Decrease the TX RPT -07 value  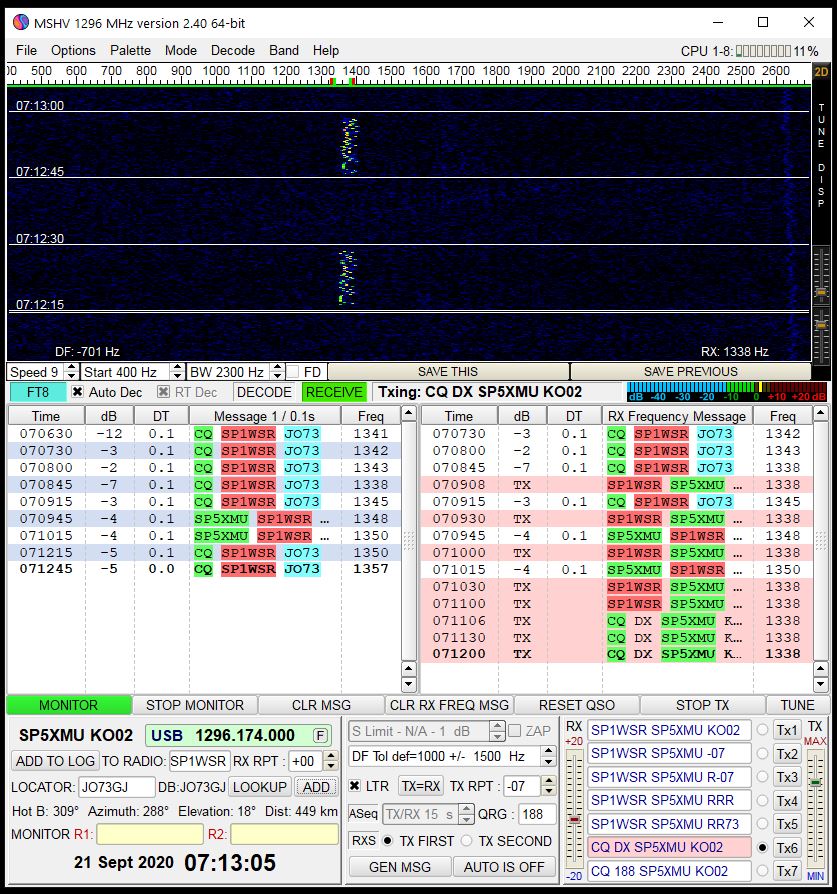[548, 791]
